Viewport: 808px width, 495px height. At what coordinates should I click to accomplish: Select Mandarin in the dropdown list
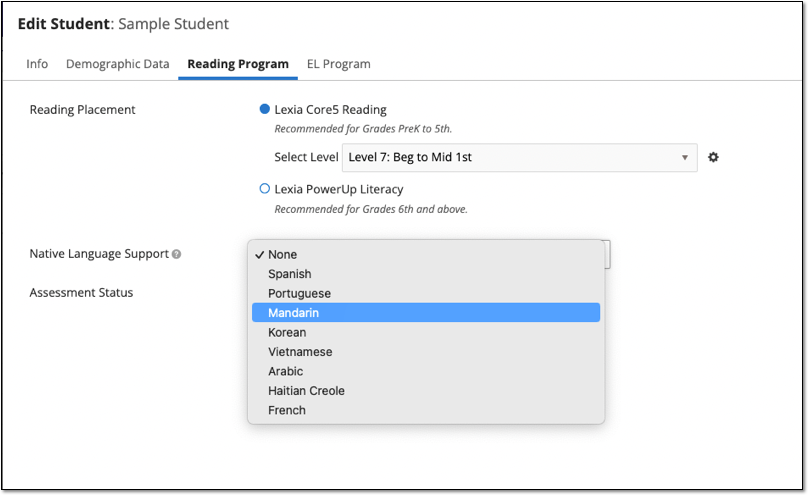293,313
